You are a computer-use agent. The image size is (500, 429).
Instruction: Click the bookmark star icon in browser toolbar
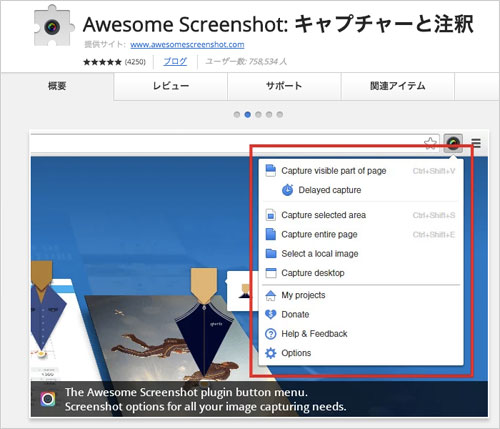430,143
